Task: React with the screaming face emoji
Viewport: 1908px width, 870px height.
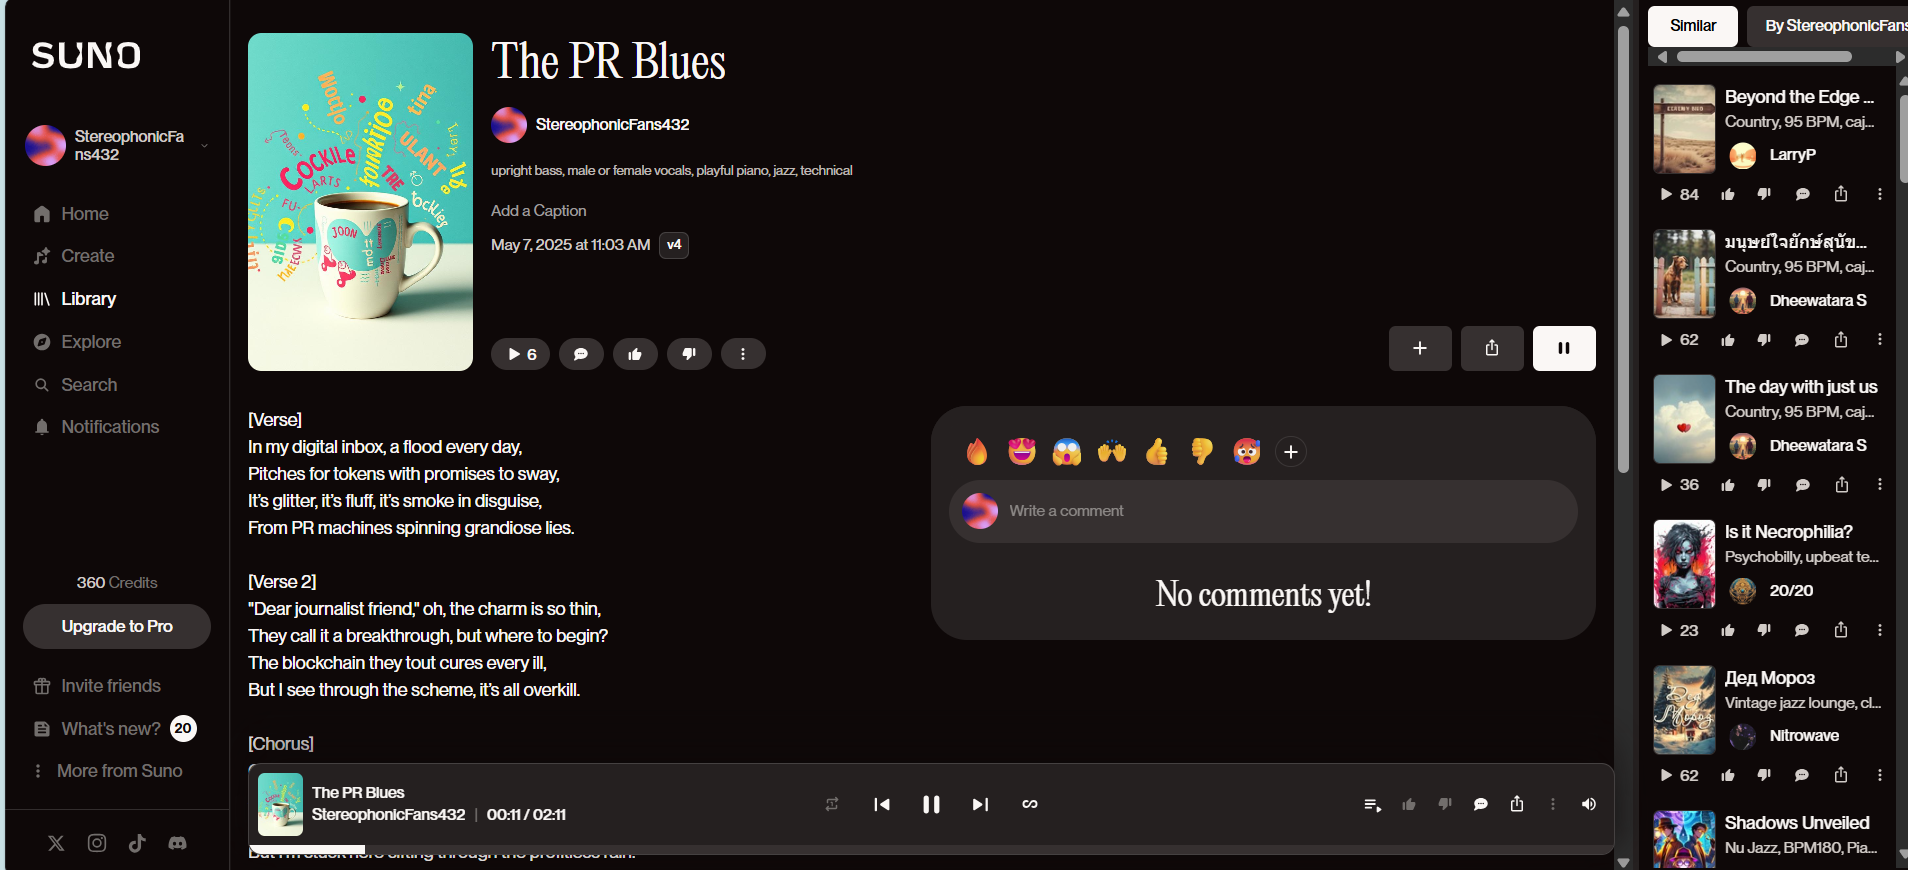Action: point(1067,452)
